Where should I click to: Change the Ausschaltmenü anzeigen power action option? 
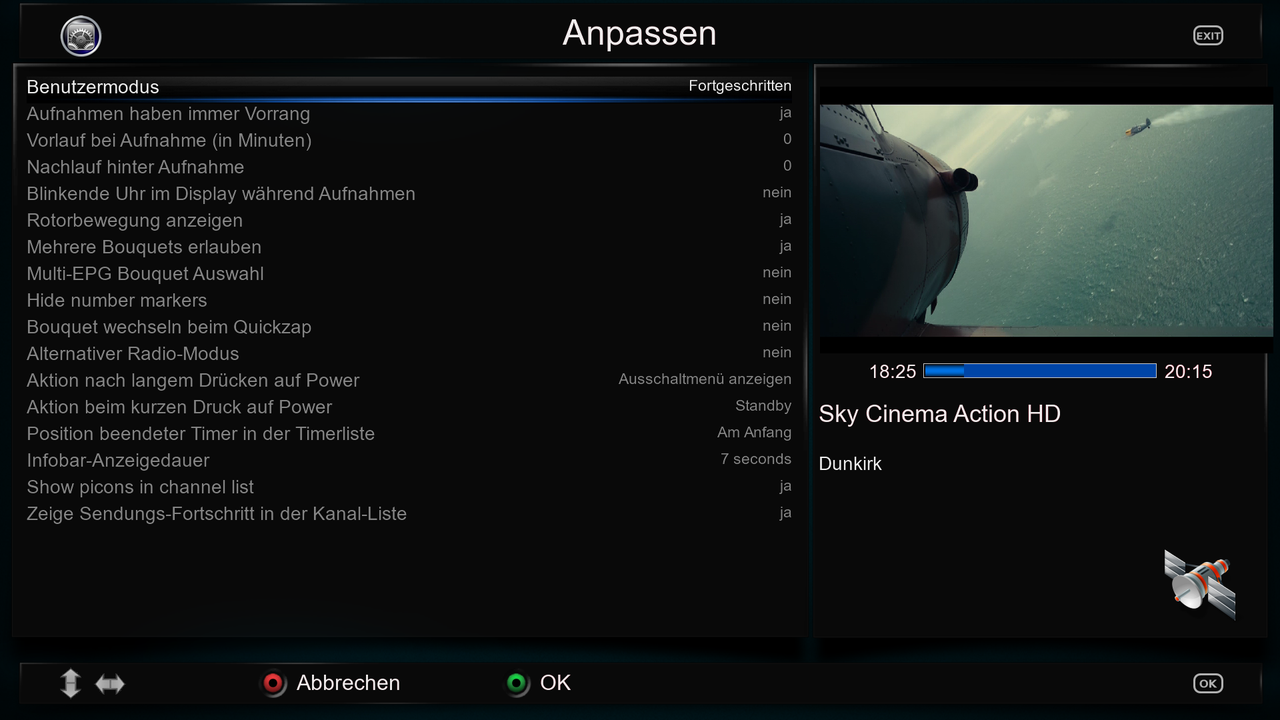pyautogui.click(x=704, y=380)
